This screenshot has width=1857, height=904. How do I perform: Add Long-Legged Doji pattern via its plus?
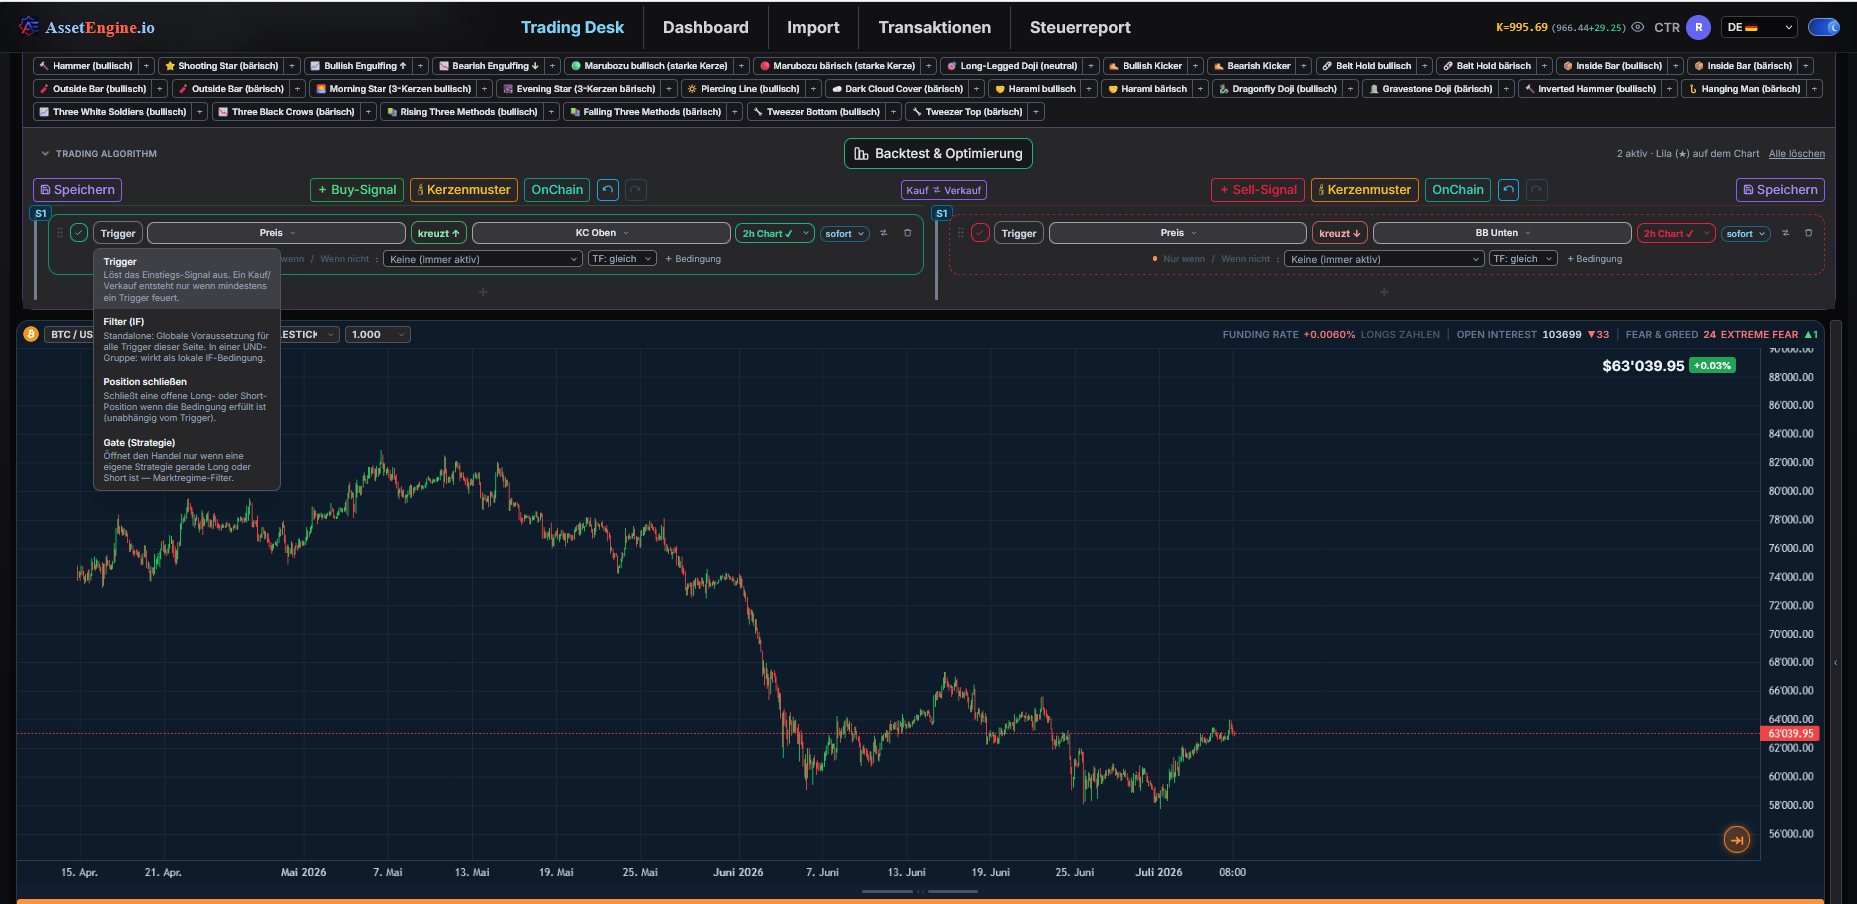(1091, 66)
